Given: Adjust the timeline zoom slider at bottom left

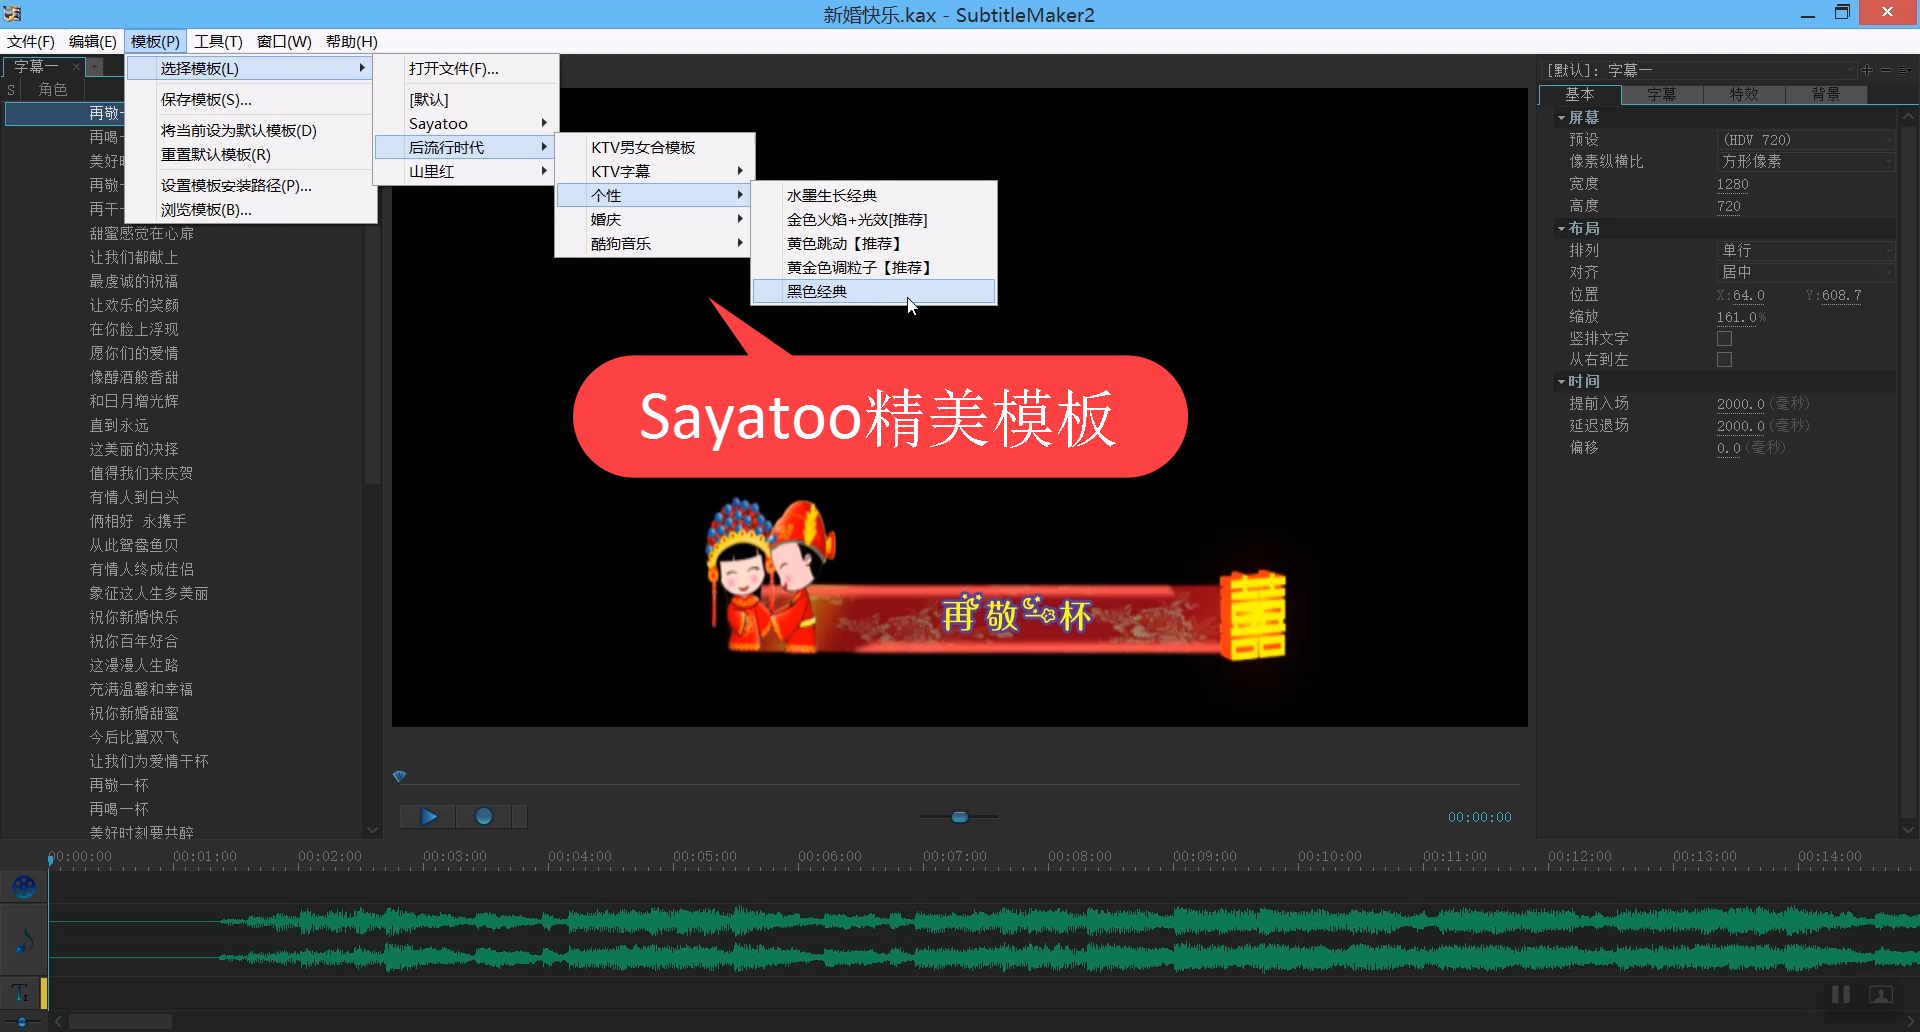Looking at the screenshot, I should click(x=22, y=1021).
